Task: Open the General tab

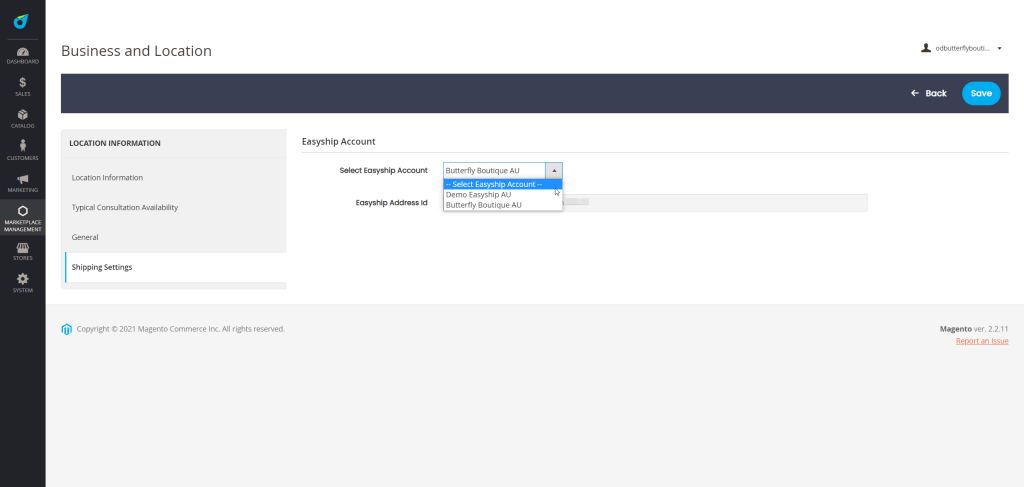Action: [x=174, y=238]
